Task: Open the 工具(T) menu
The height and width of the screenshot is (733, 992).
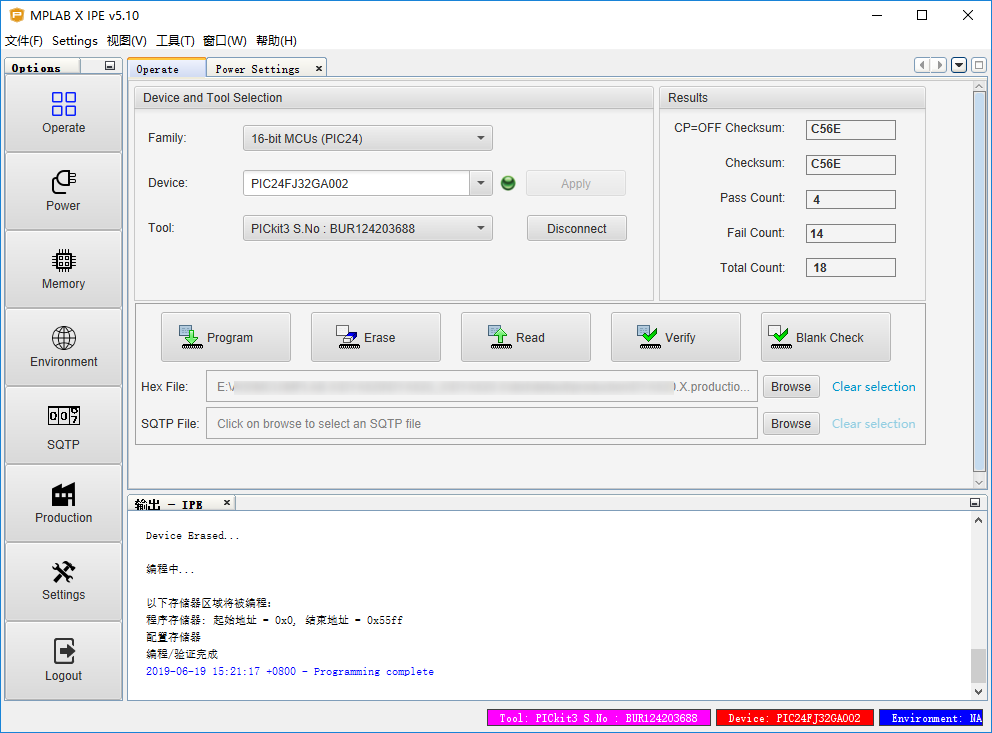Action: pos(175,40)
